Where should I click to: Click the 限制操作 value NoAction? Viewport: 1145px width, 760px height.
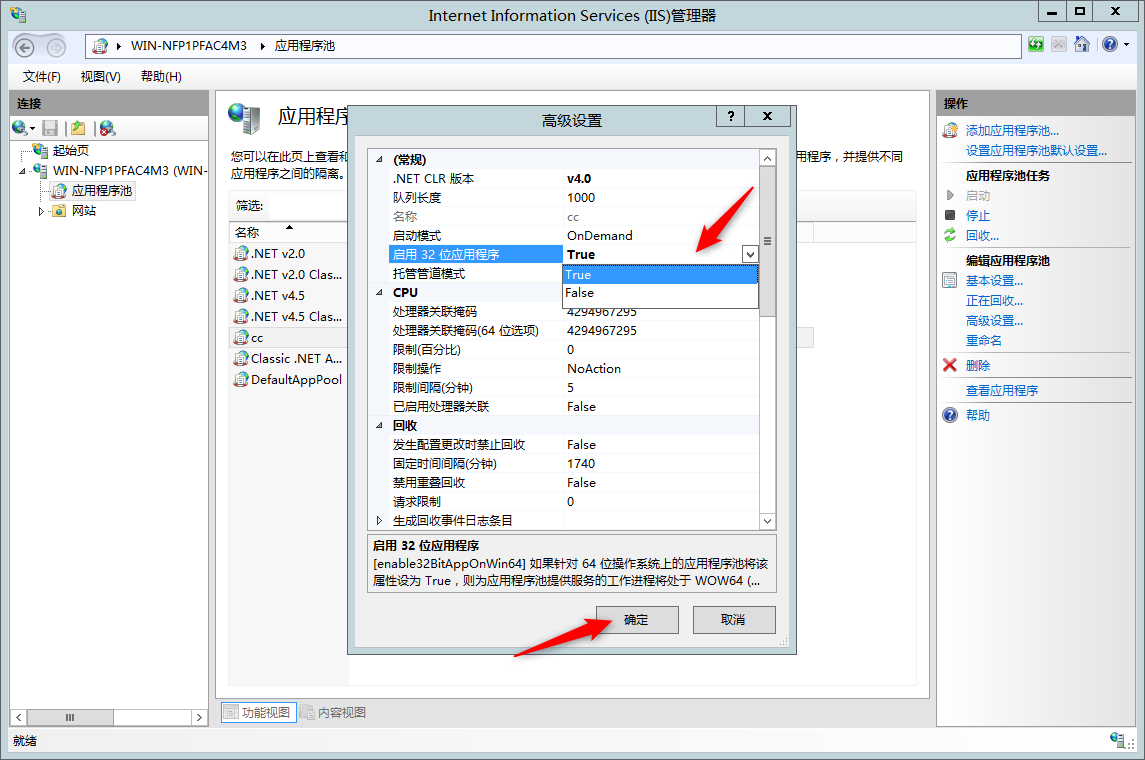[594, 369]
